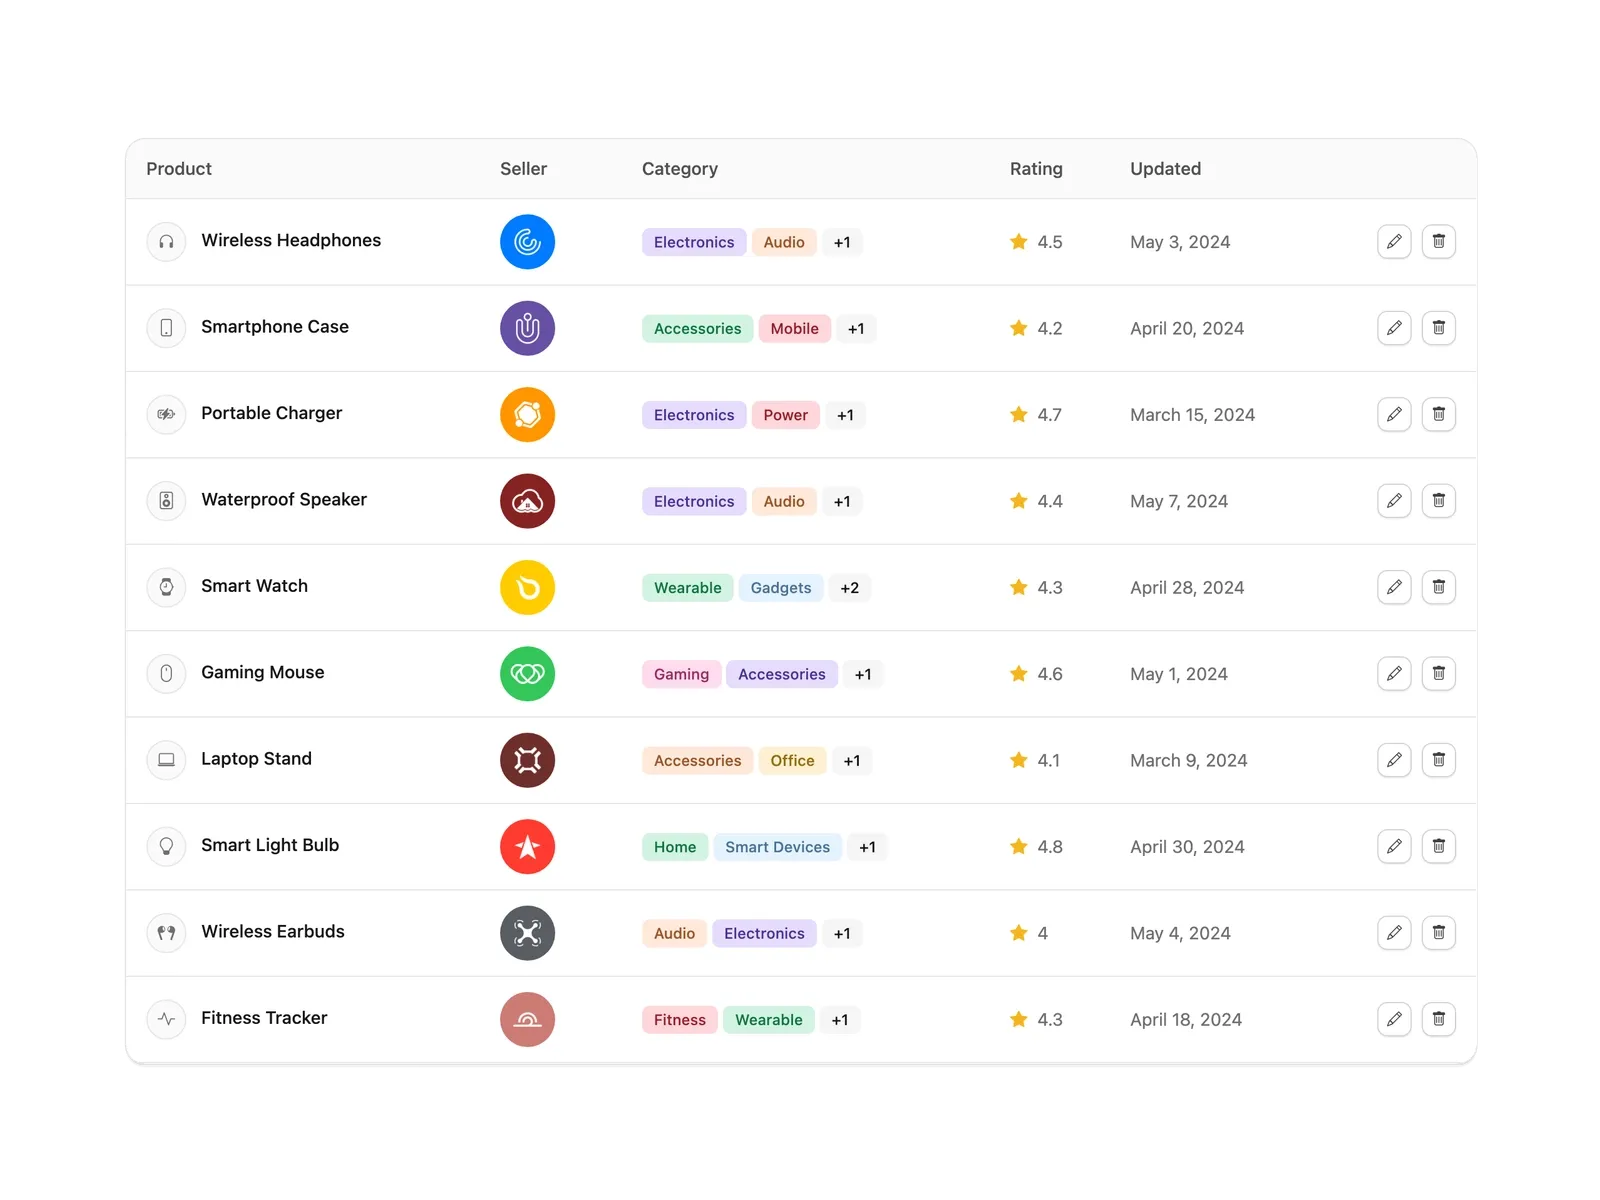Click trash icon for Smartphone Case
The width and height of the screenshot is (1600, 1200).
(x=1438, y=328)
